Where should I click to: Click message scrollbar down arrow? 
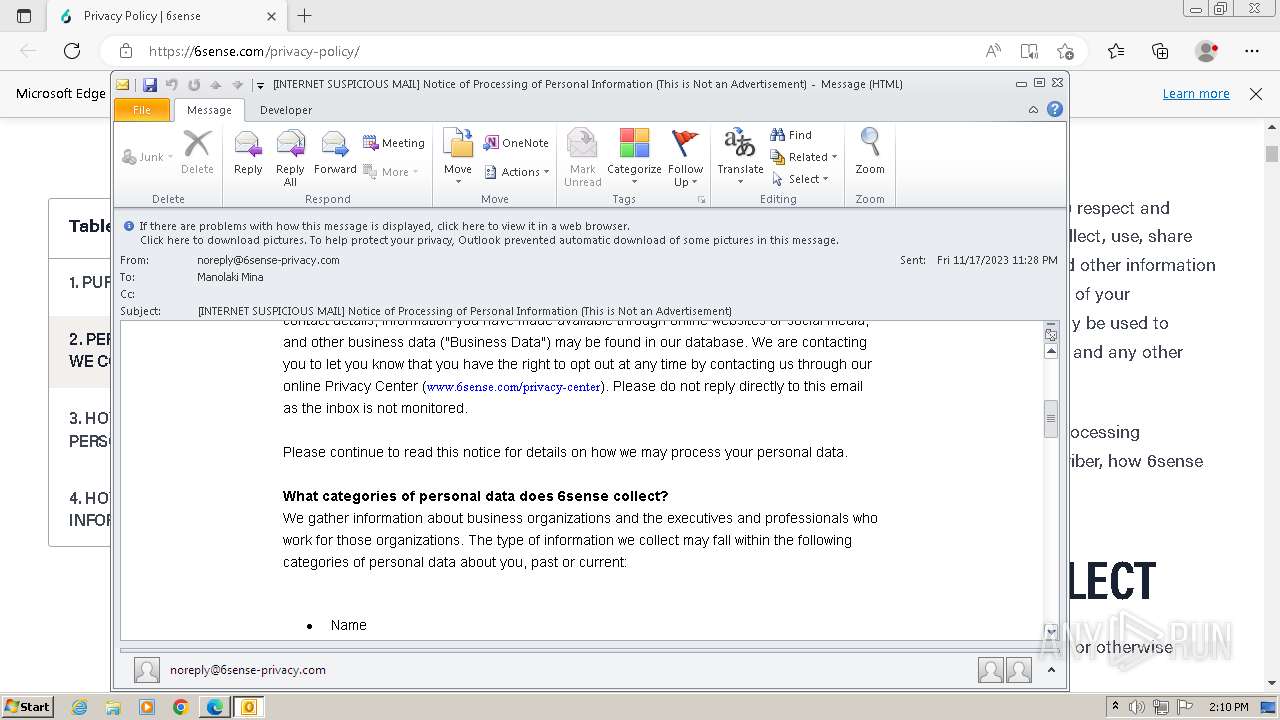point(1051,631)
